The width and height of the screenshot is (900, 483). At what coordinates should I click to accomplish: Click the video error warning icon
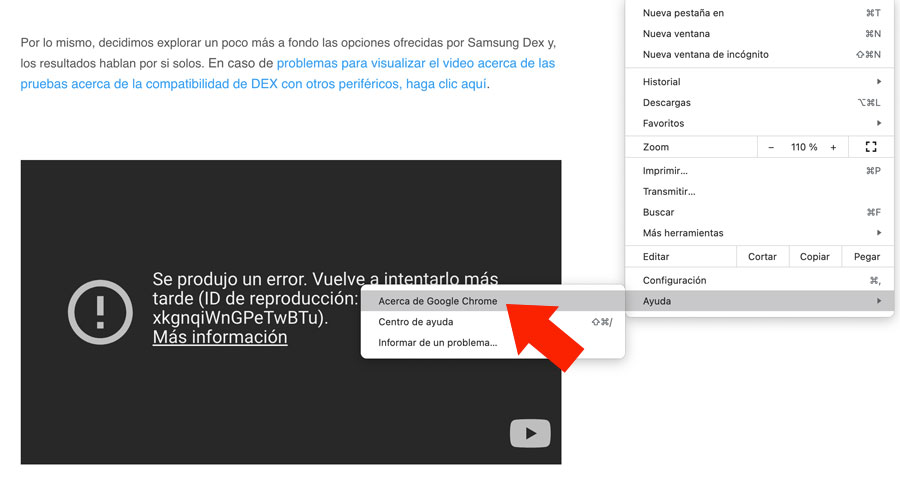[100, 312]
